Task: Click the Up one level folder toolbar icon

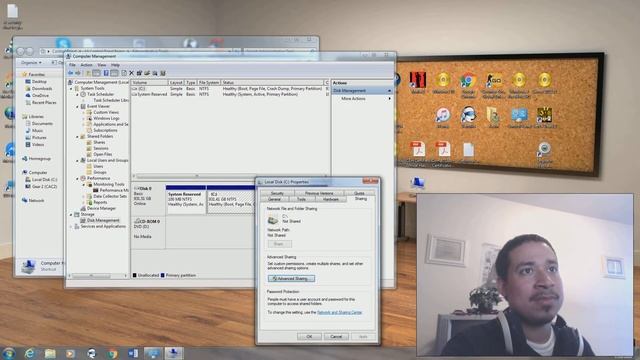Action: [x=88, y=73]
